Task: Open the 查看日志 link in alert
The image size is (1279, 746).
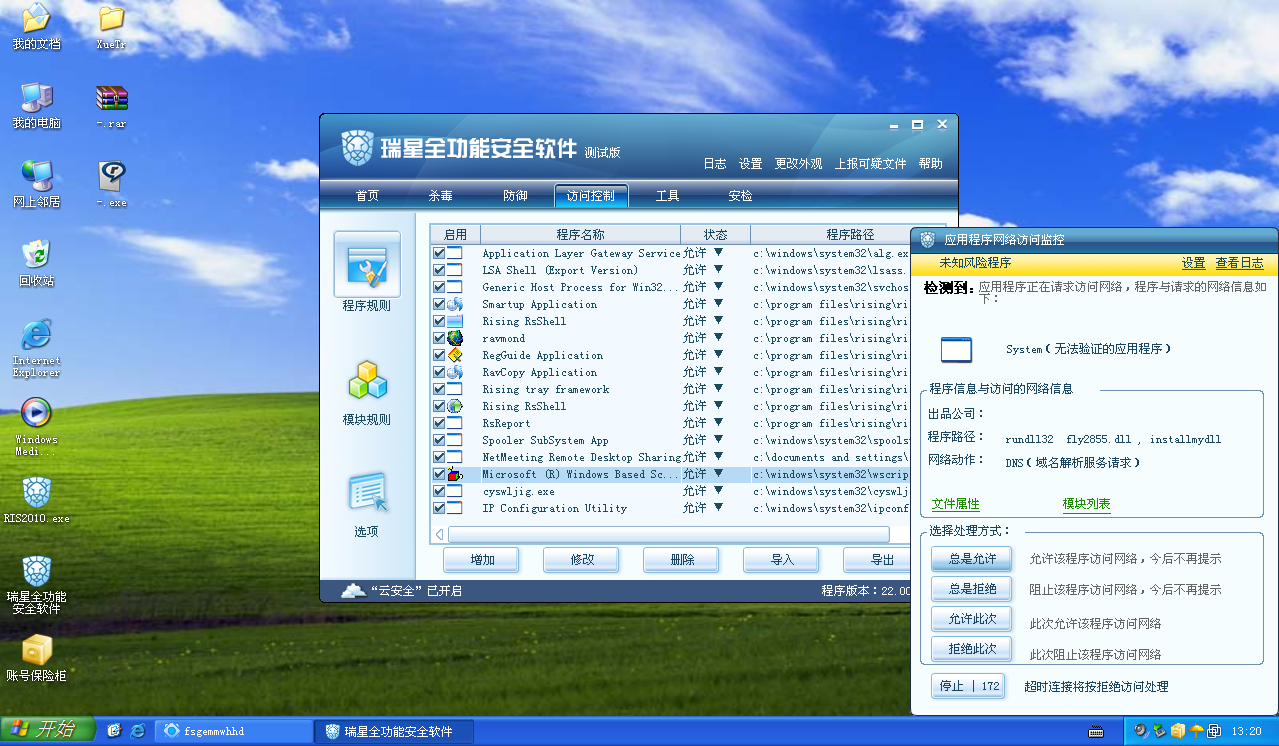Action: (1239, 263)
